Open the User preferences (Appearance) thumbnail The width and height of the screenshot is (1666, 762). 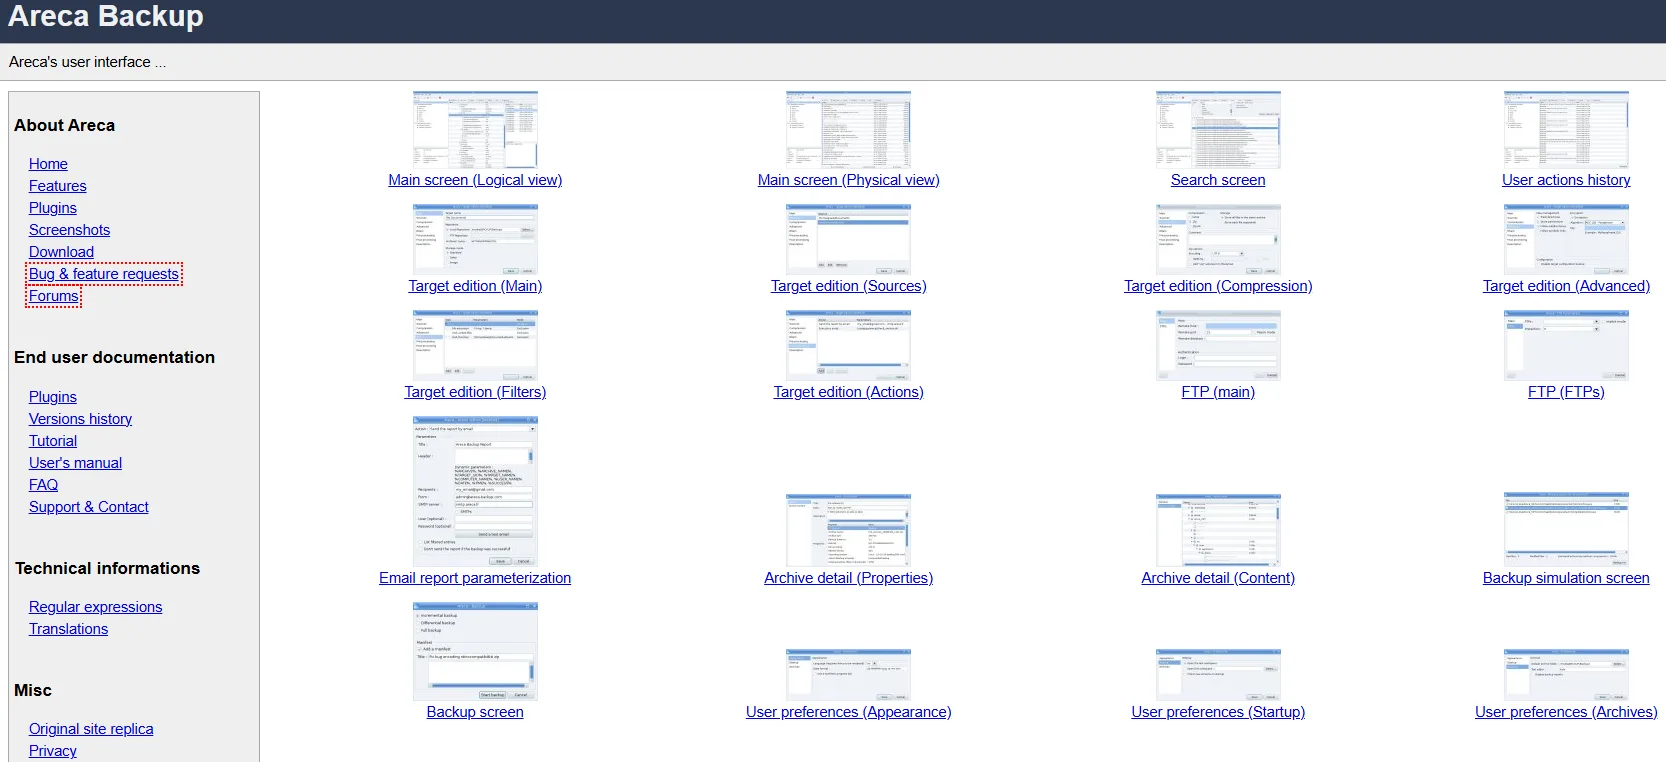[x=848, y=674]
